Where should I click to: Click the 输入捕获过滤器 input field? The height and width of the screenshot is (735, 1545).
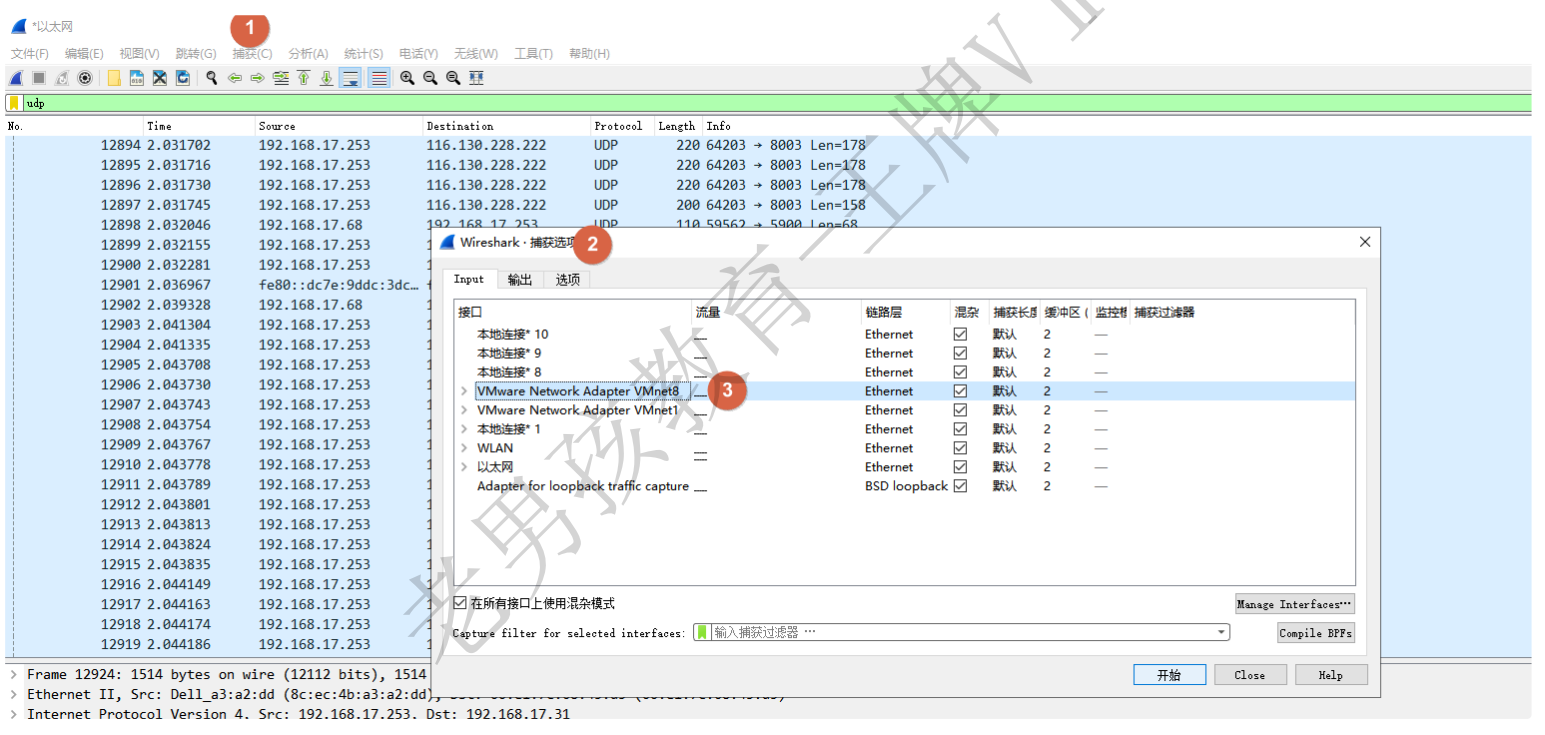click(961, 633)
